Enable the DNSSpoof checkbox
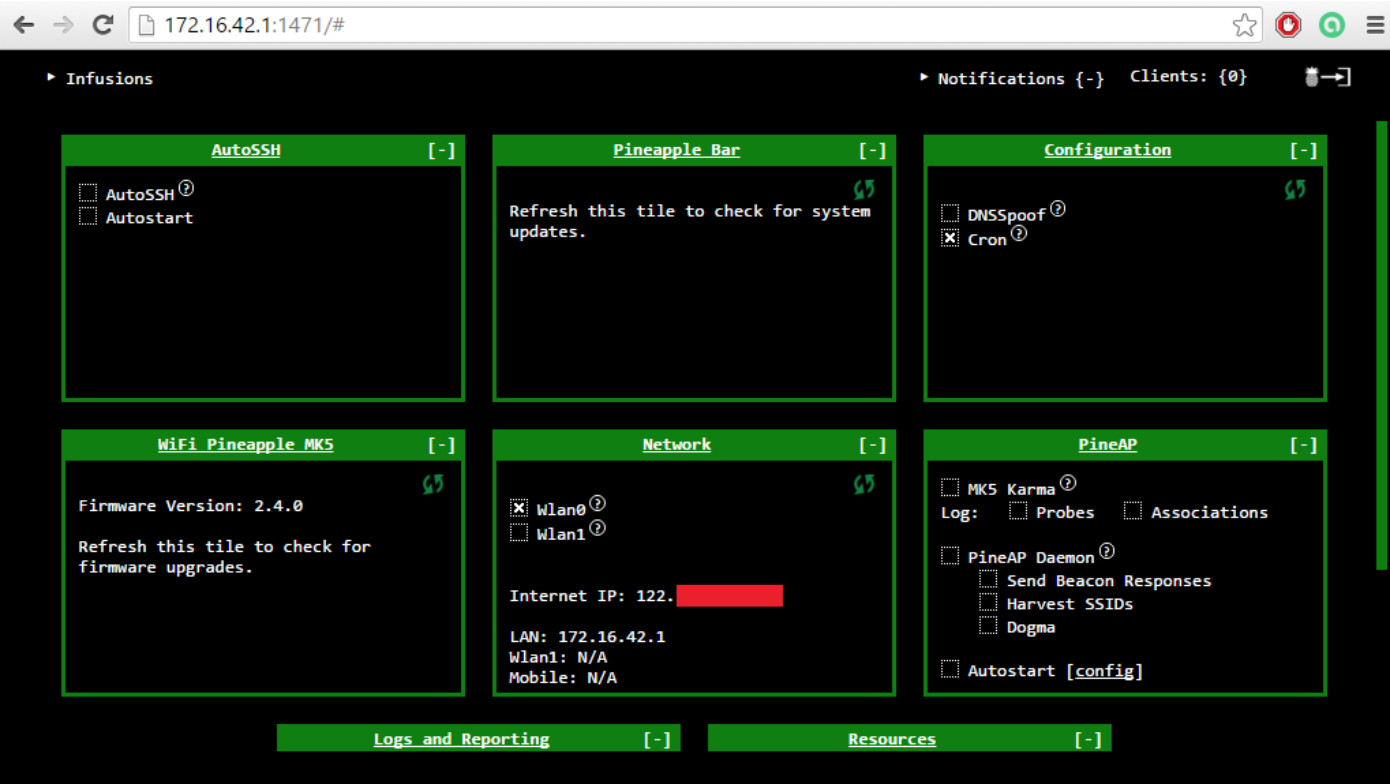Screen dimensions: 1390x784 pos(950,213)
